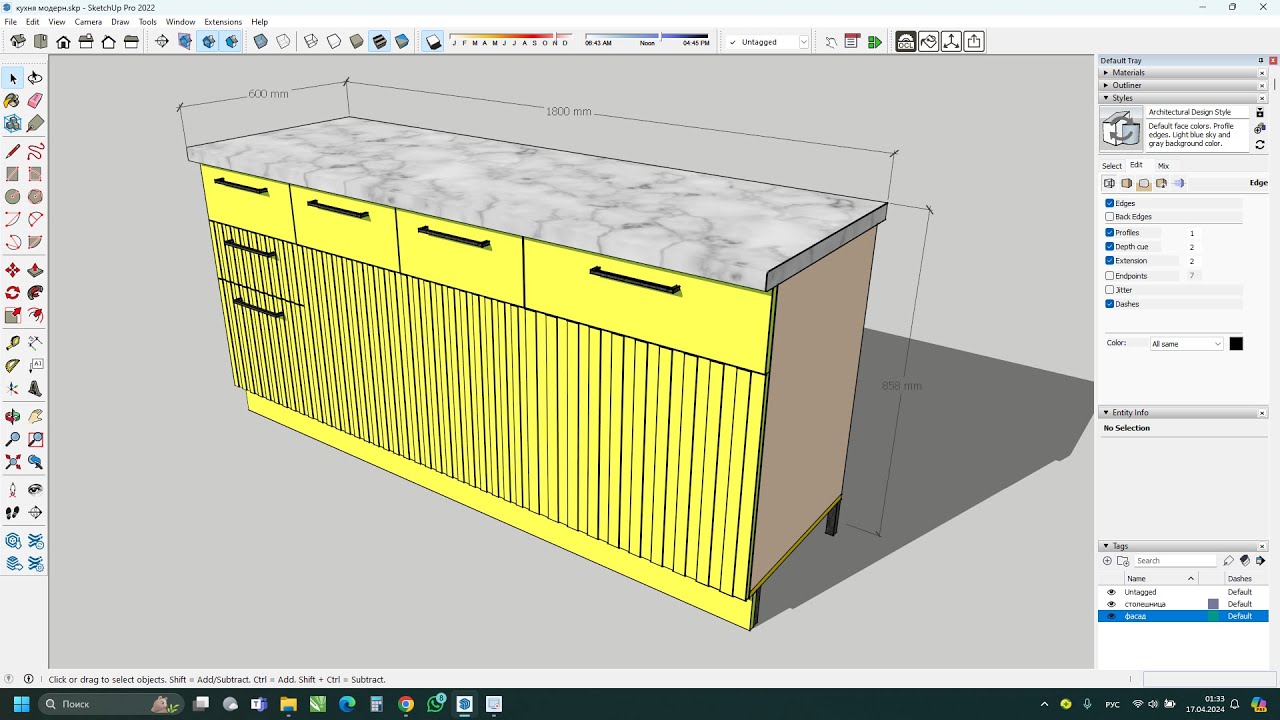Open Face Settings in Styles edit
The image size is (1280, 720).
[x=1126, y=183]
